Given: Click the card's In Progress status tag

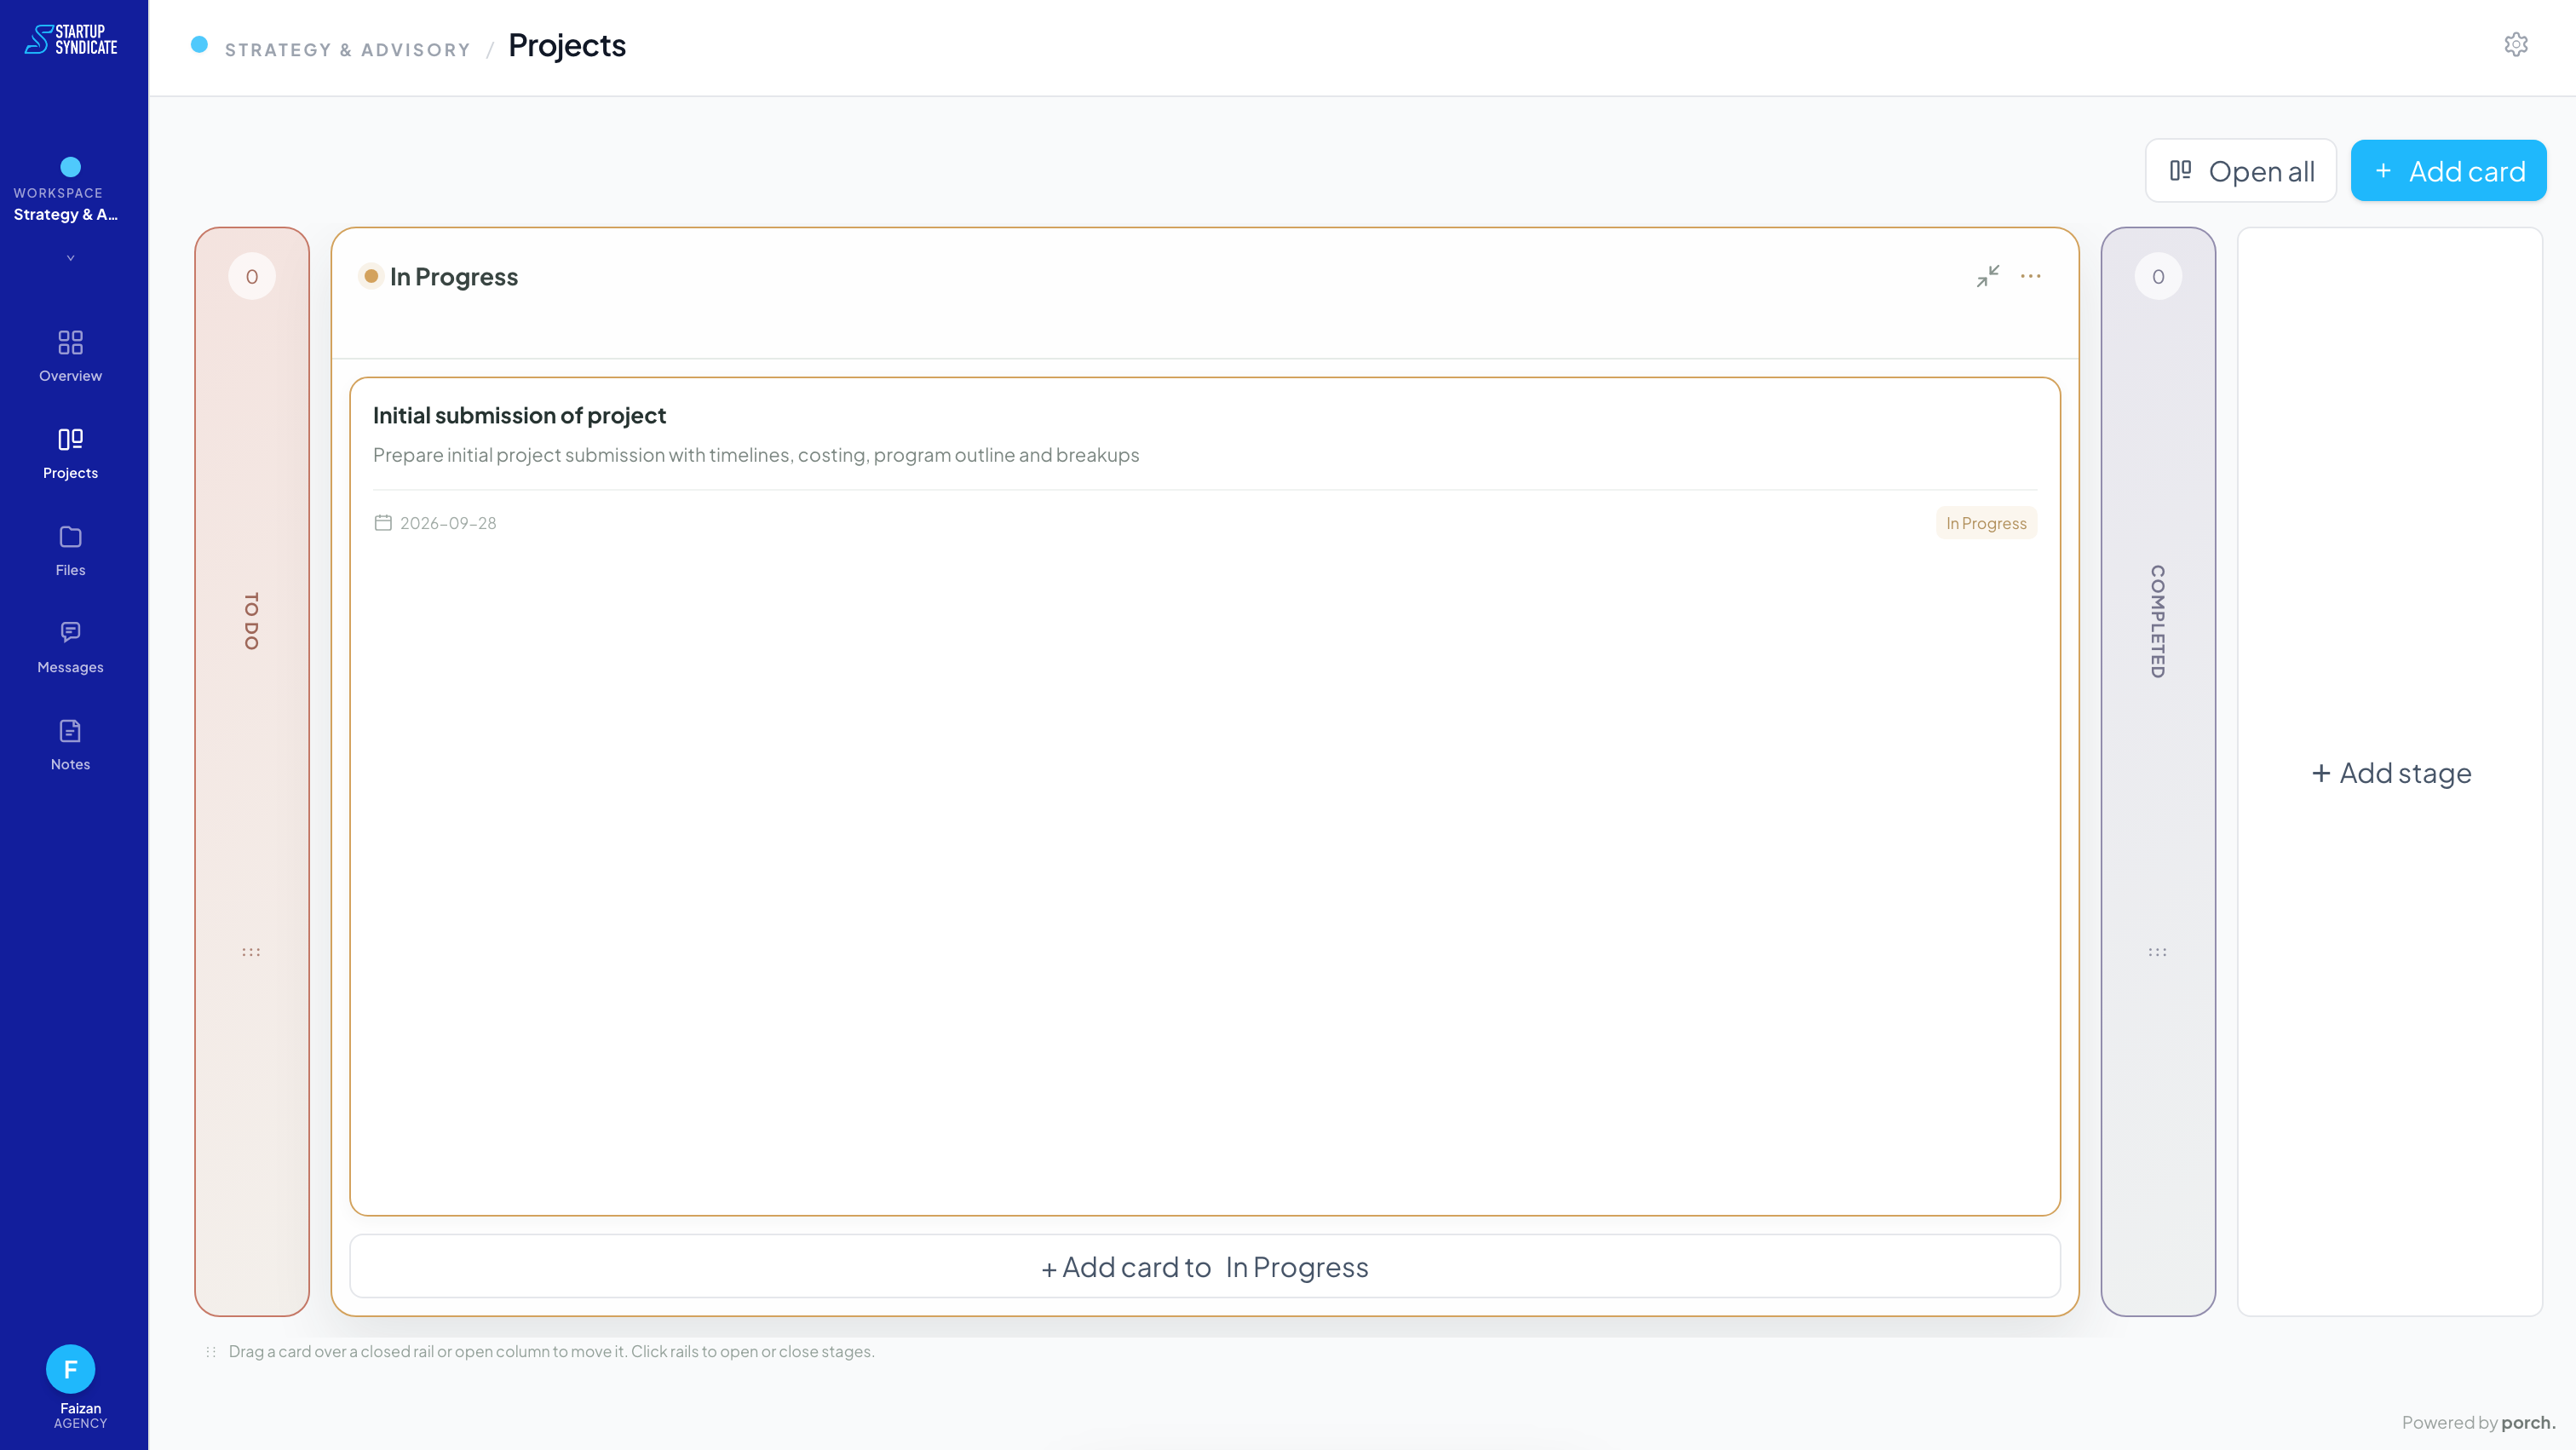Looking at the screenshot, I should pos(1986,523).
